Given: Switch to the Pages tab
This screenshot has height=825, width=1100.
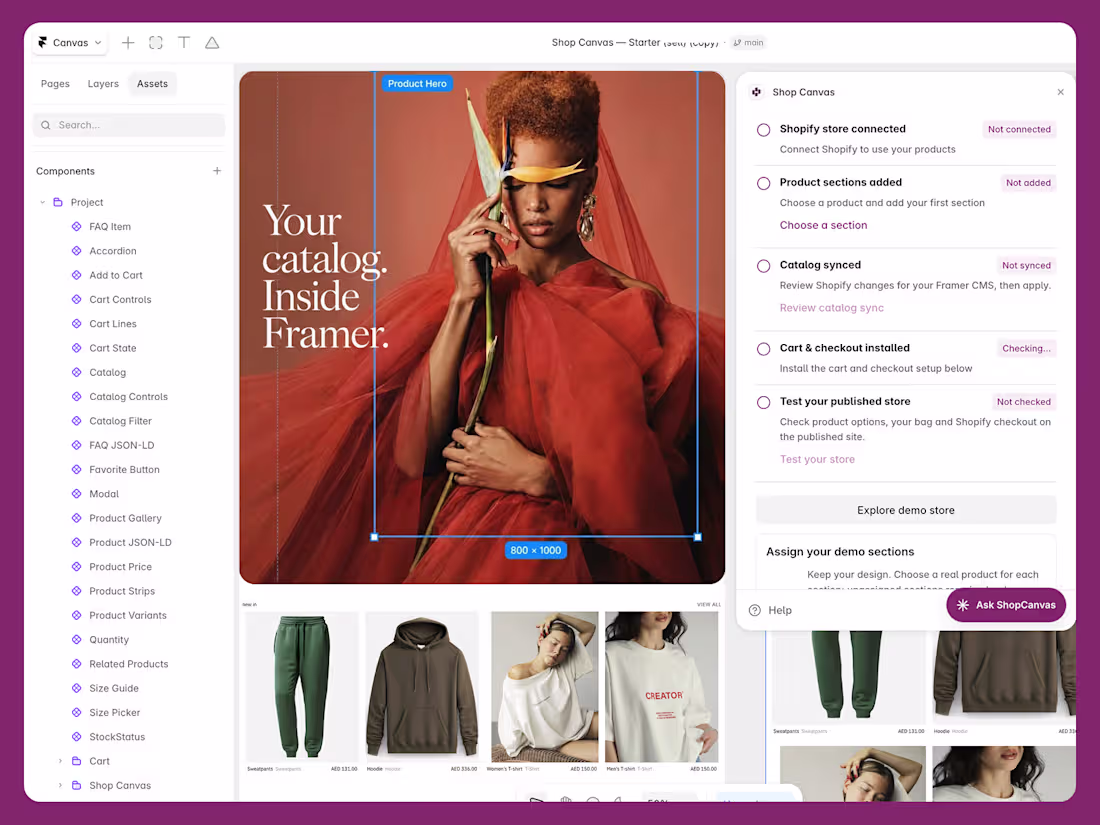Looking at the screenshot, I should click(55, 83).
